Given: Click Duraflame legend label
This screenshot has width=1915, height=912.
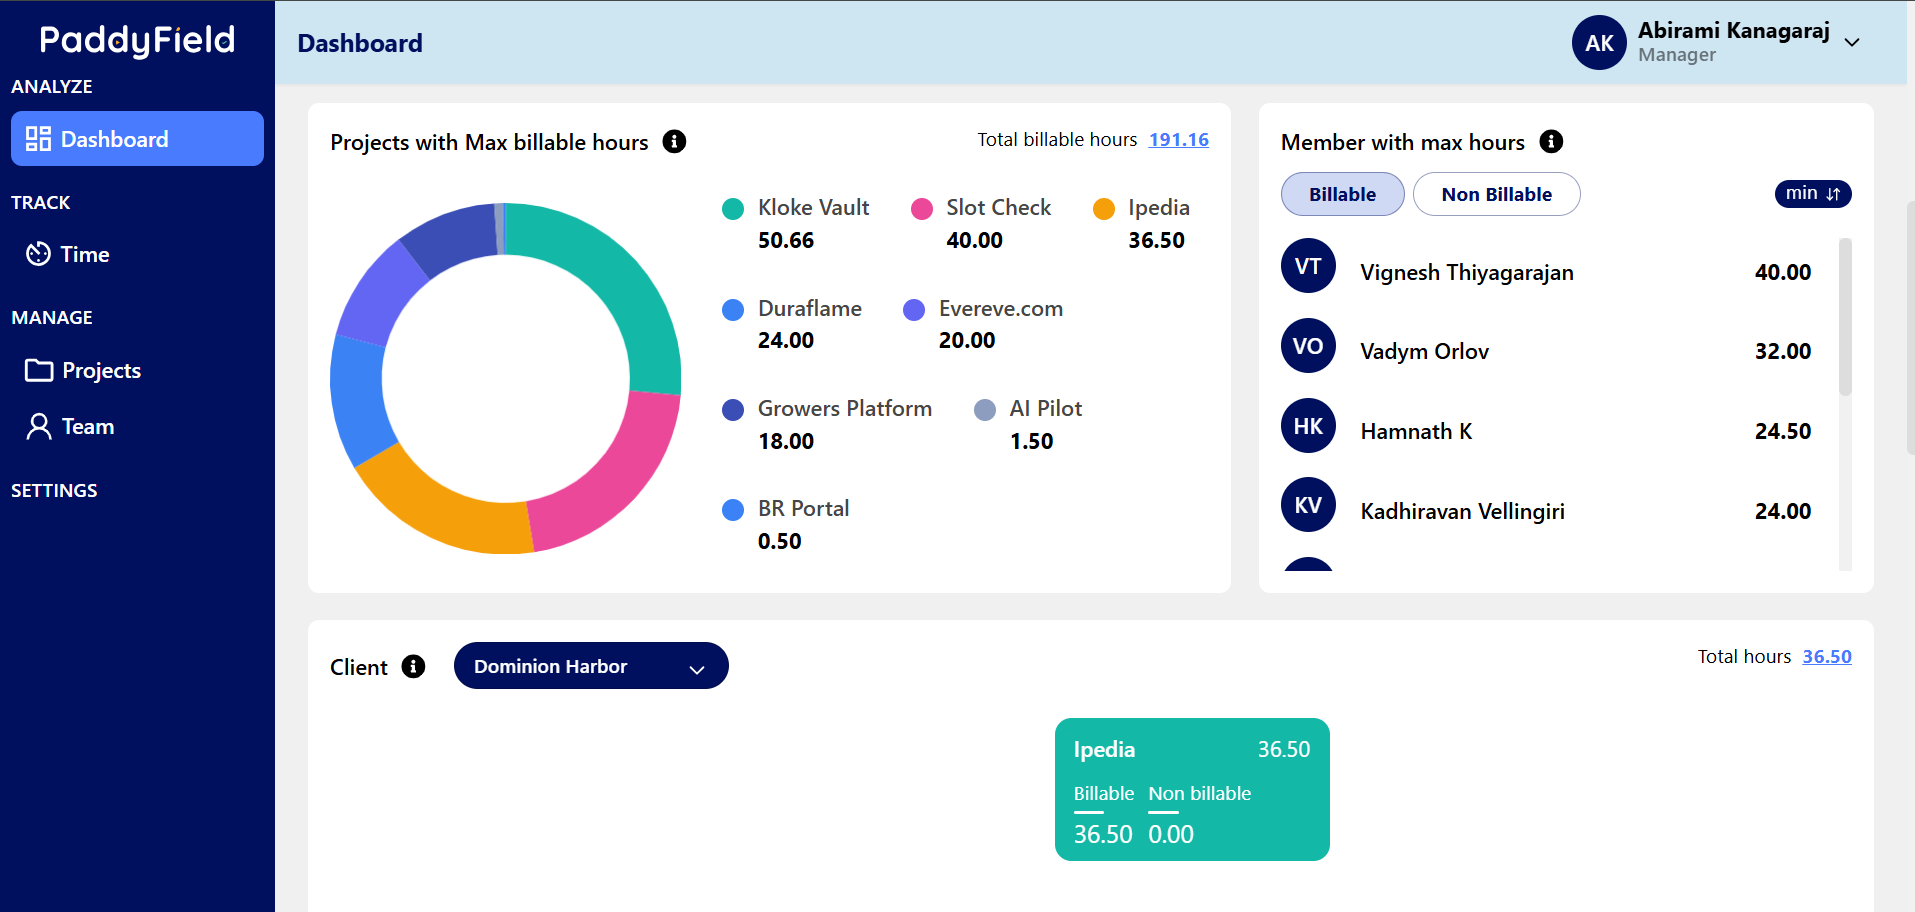Looking at the screenshot, I should coord(810,308).
